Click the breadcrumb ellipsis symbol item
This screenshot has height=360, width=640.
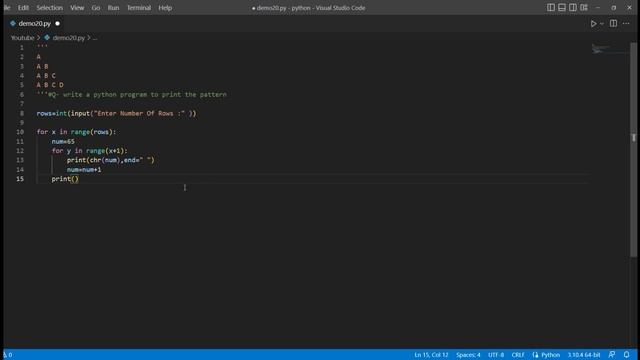(95, 38)
